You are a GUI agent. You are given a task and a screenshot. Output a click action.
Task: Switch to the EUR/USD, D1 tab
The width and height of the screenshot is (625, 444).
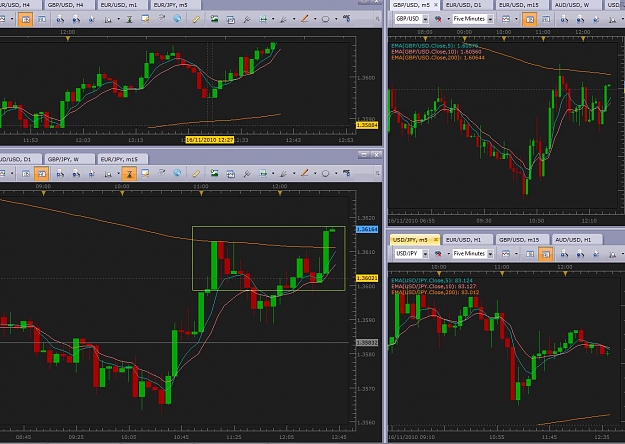(x=466, y=5)
